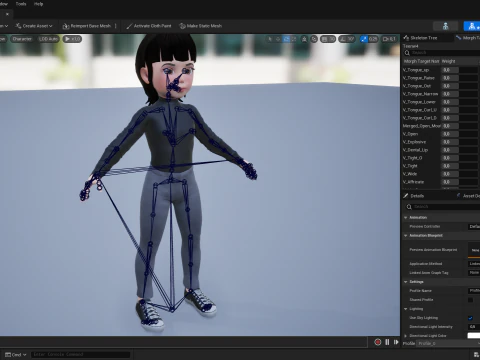Collapse the Animation section
480x360 pixels.
click(406, 218)
